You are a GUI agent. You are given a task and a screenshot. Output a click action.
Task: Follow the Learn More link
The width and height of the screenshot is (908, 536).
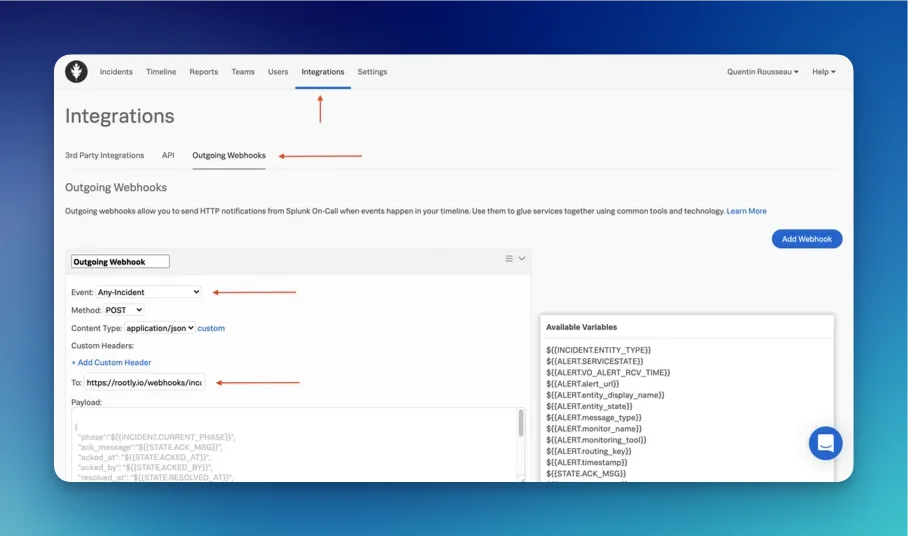point(746,211)
